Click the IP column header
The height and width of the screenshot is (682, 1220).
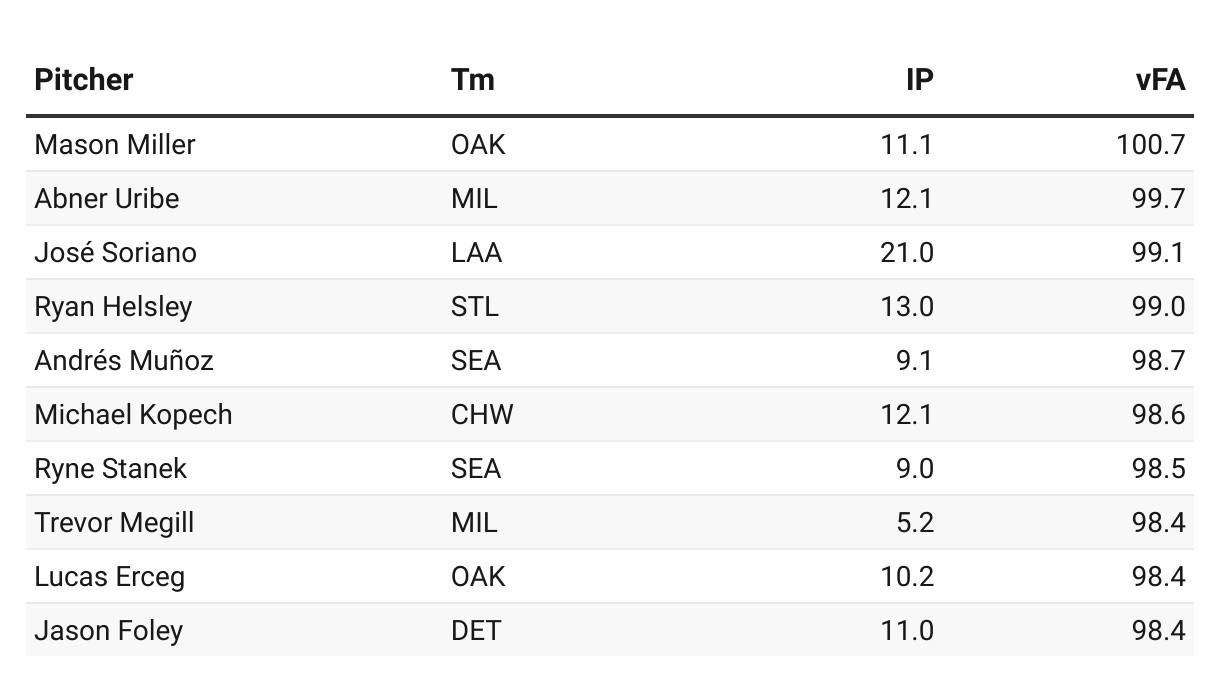pos(918,80)
